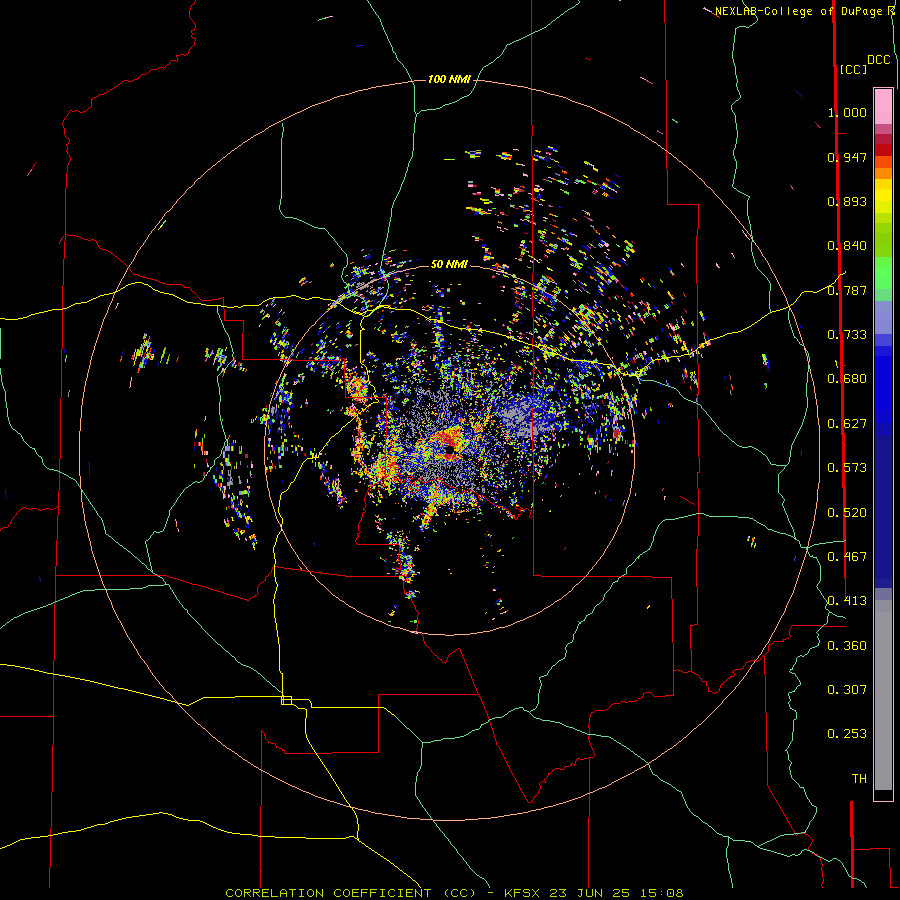Click the TH threshold label

pyautogui.click(x=859, y=779)
